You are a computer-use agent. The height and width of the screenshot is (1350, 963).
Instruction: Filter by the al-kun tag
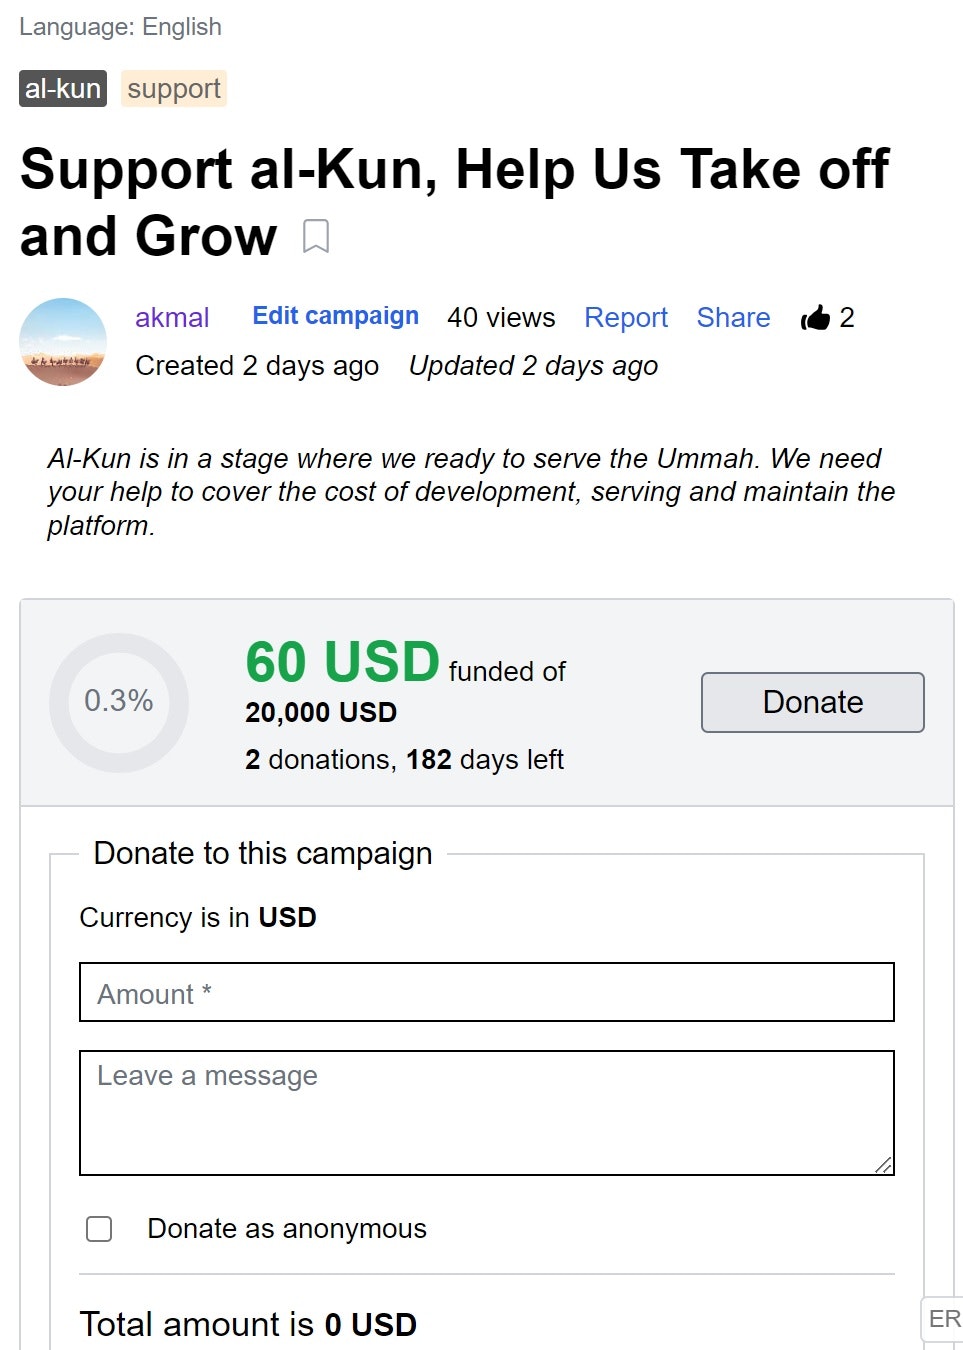click(x=63, y=89)
